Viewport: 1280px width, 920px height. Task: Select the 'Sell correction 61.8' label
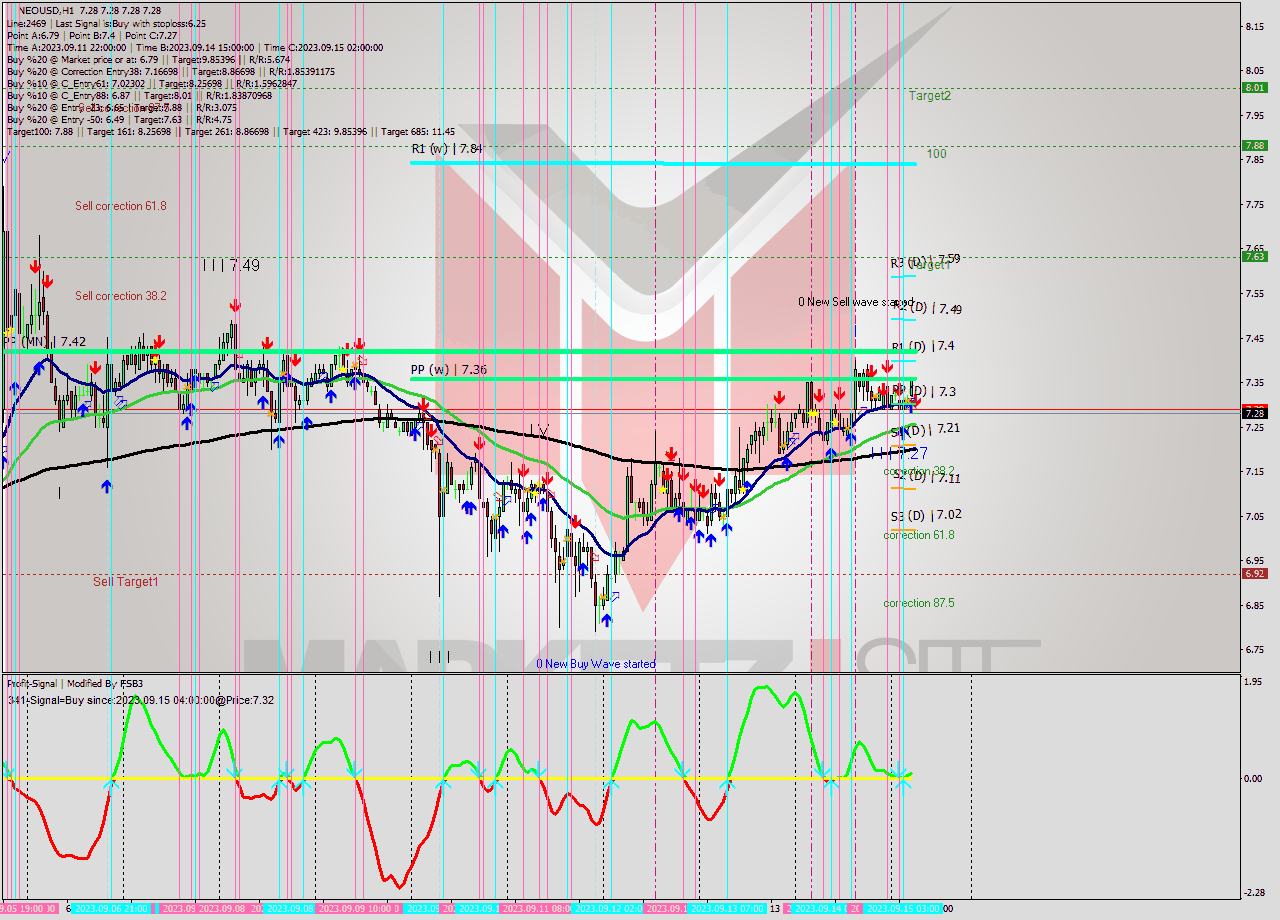(x=121, y=206)
